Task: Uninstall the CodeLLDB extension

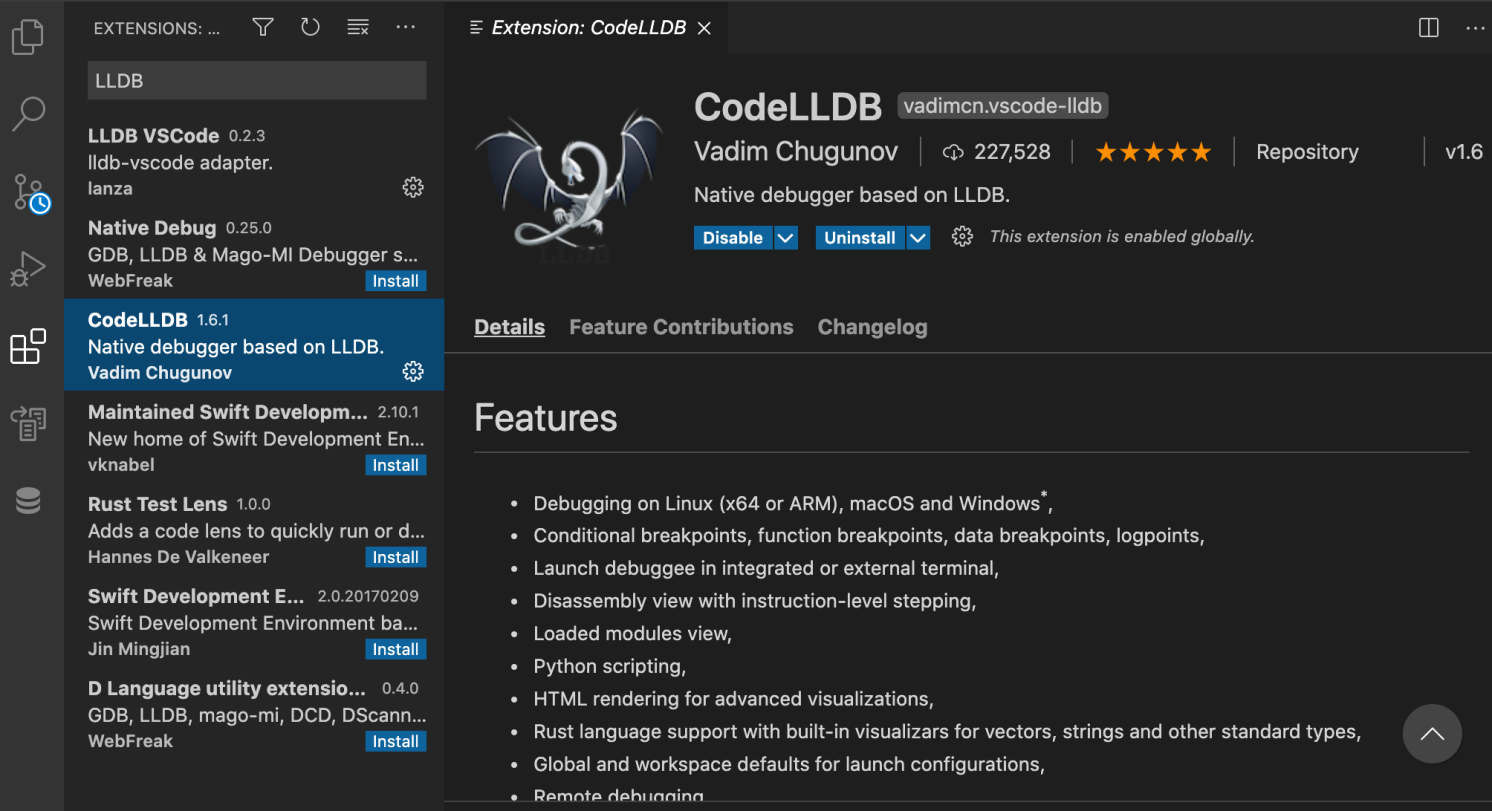Action: tap(860, 238)
